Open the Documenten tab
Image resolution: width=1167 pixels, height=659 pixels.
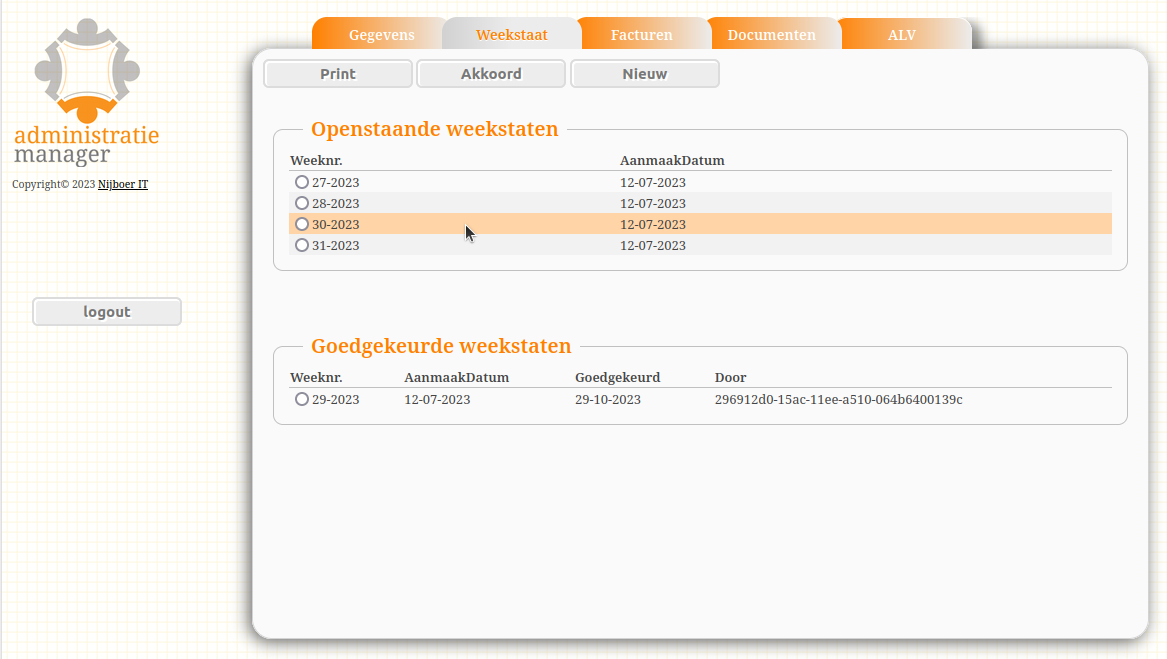[771, 35]
